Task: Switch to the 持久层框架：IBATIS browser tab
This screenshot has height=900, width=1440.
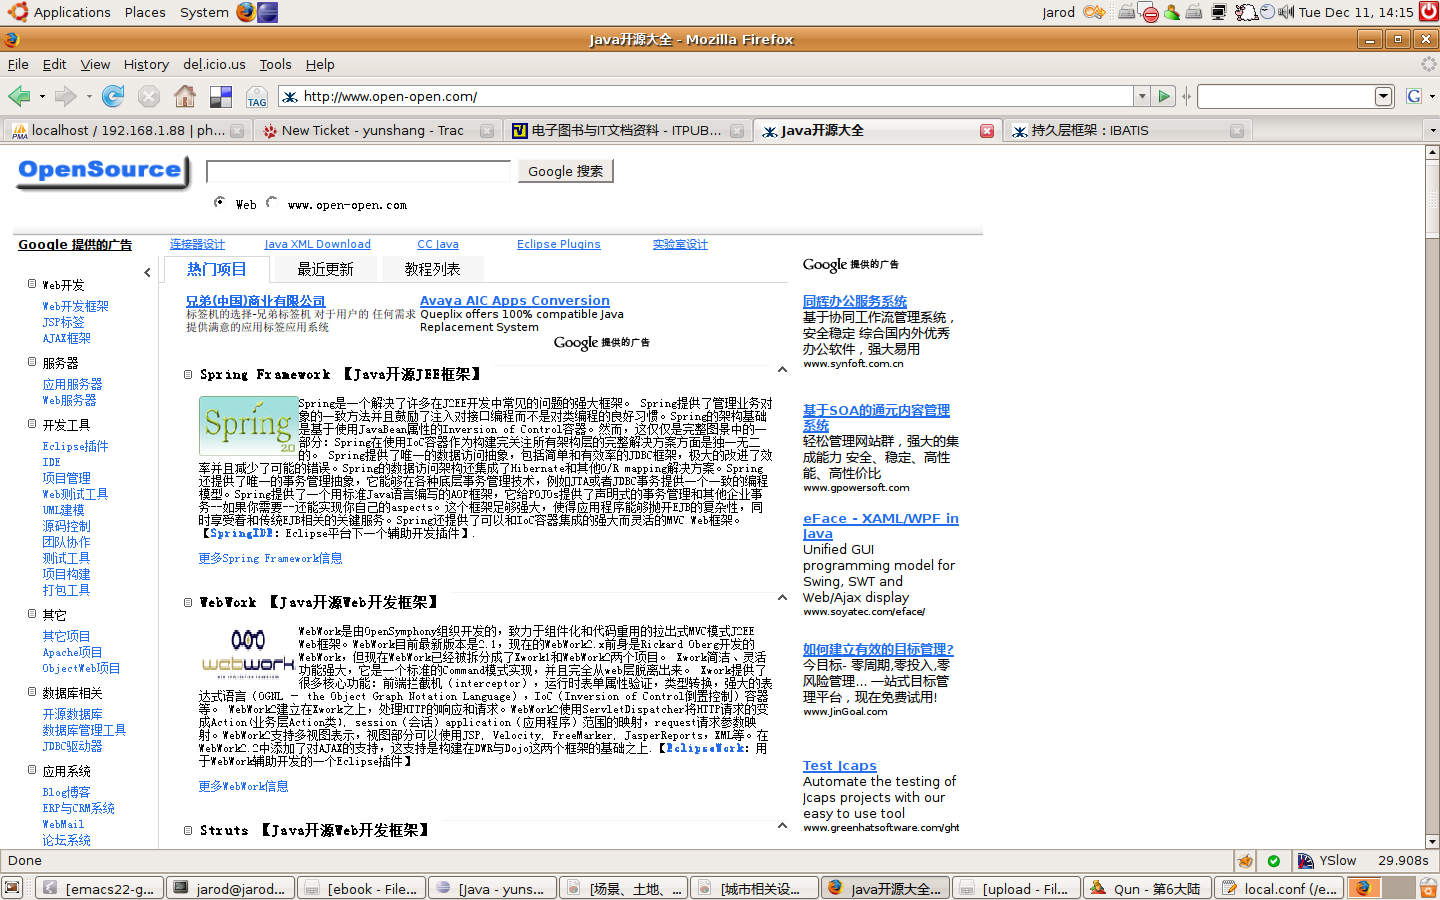Action: 1127,131
